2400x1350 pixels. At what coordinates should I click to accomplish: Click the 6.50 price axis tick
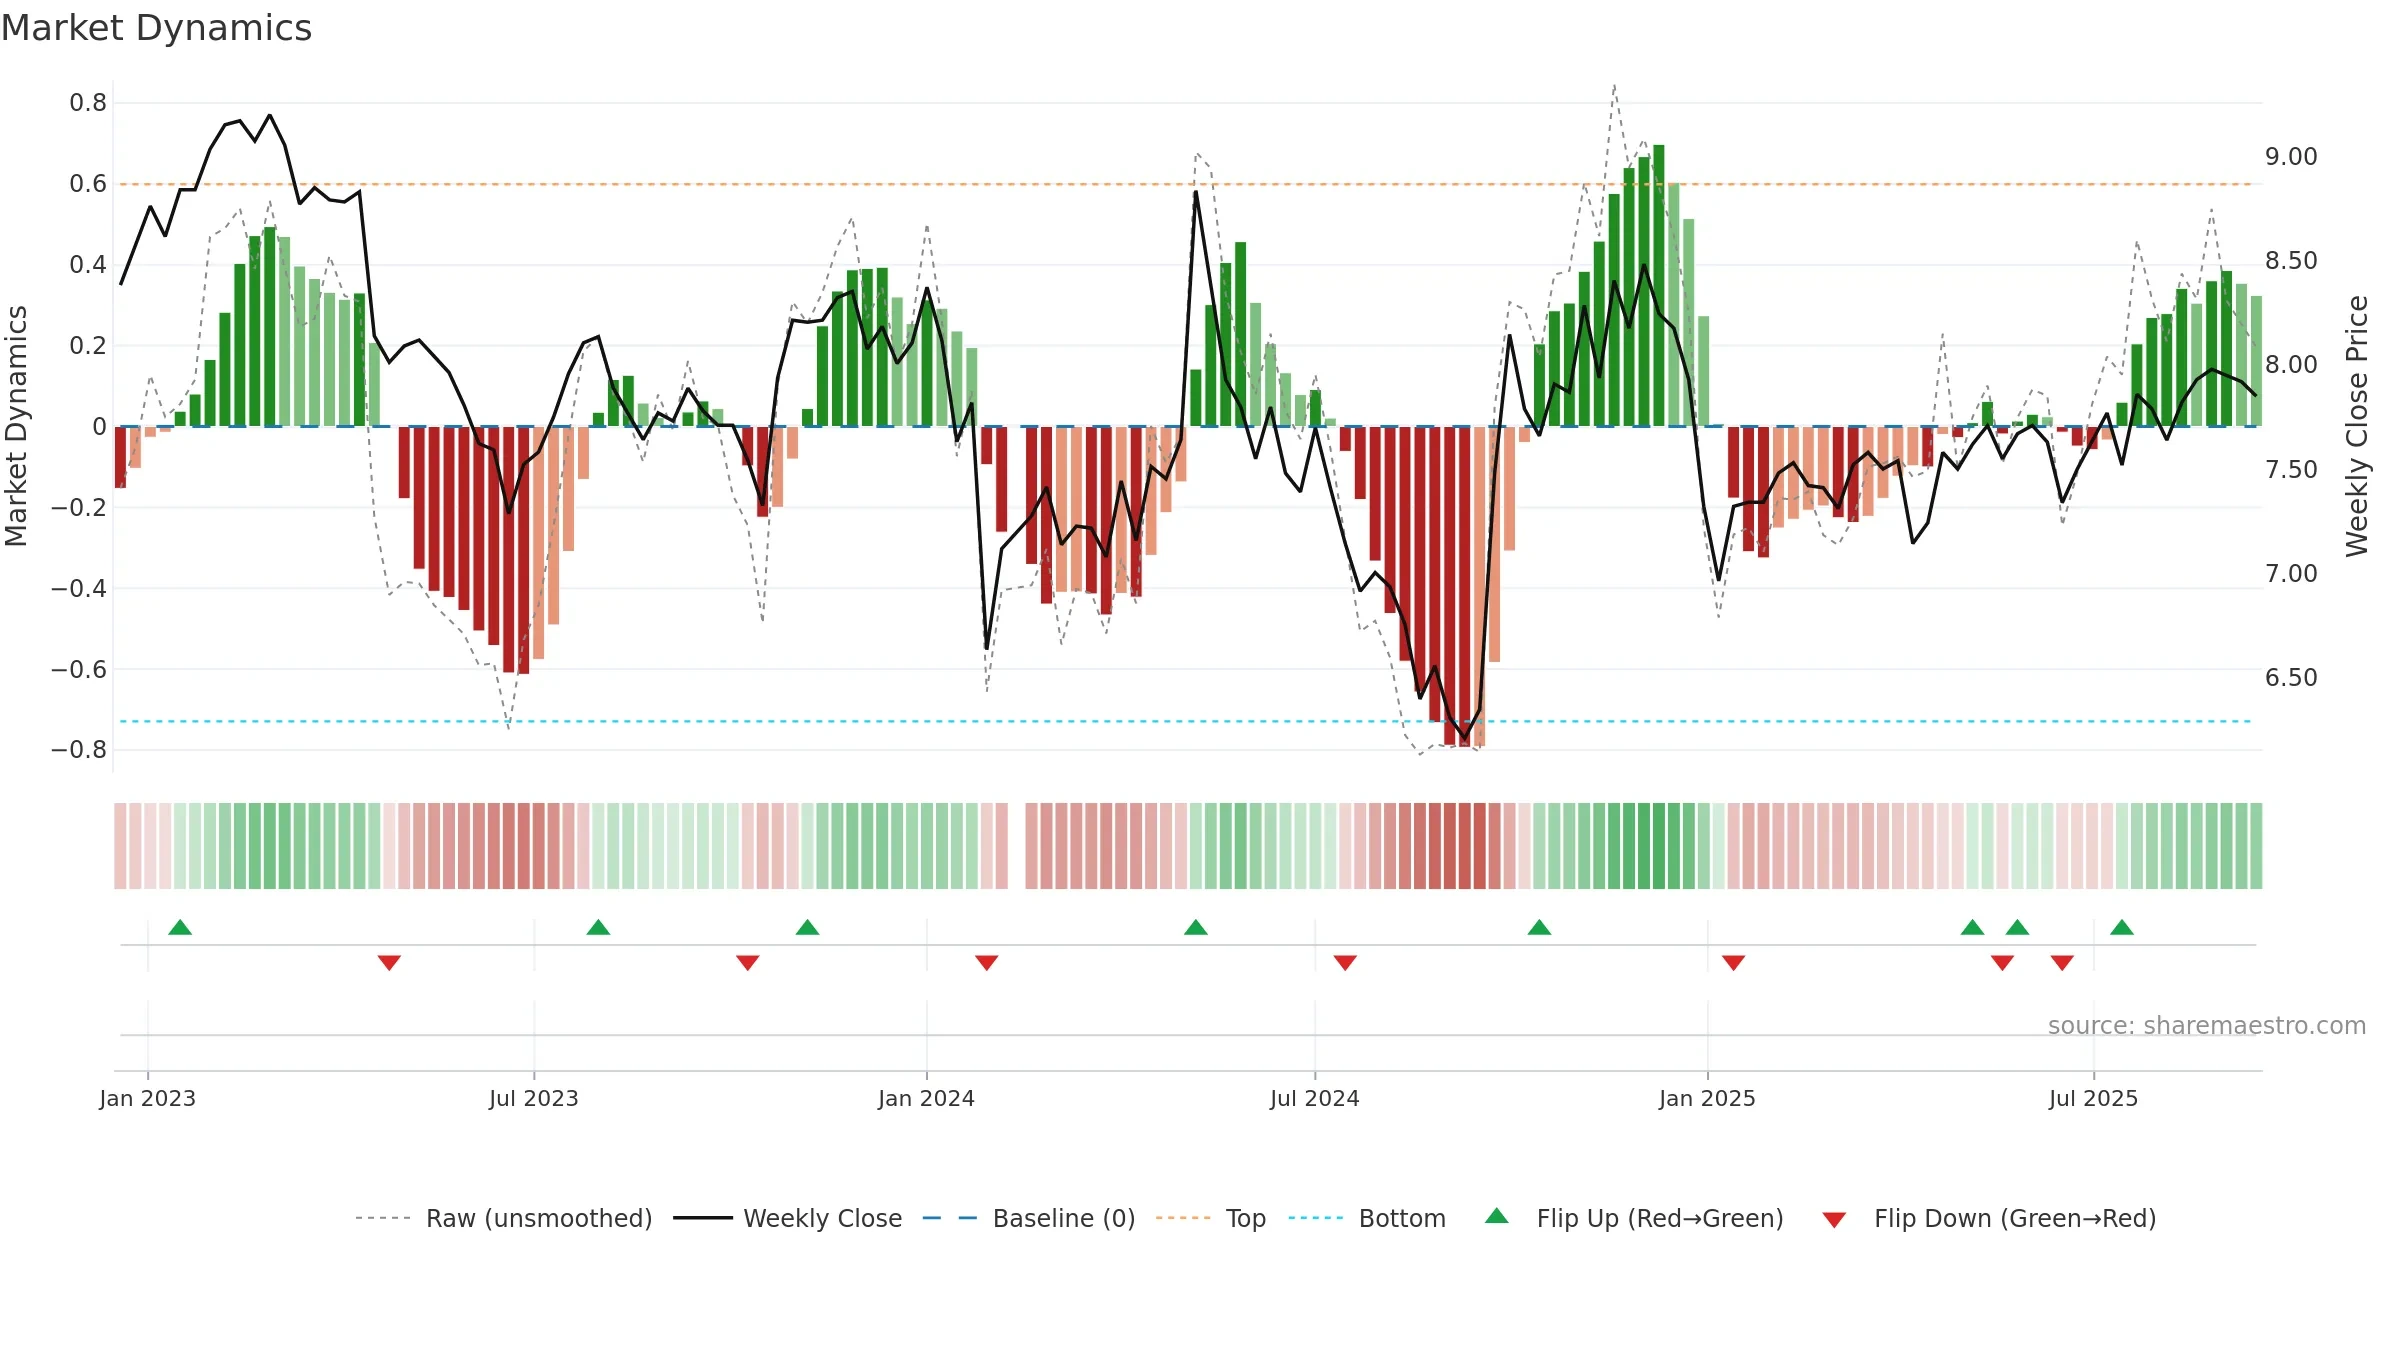(2291, 678)
